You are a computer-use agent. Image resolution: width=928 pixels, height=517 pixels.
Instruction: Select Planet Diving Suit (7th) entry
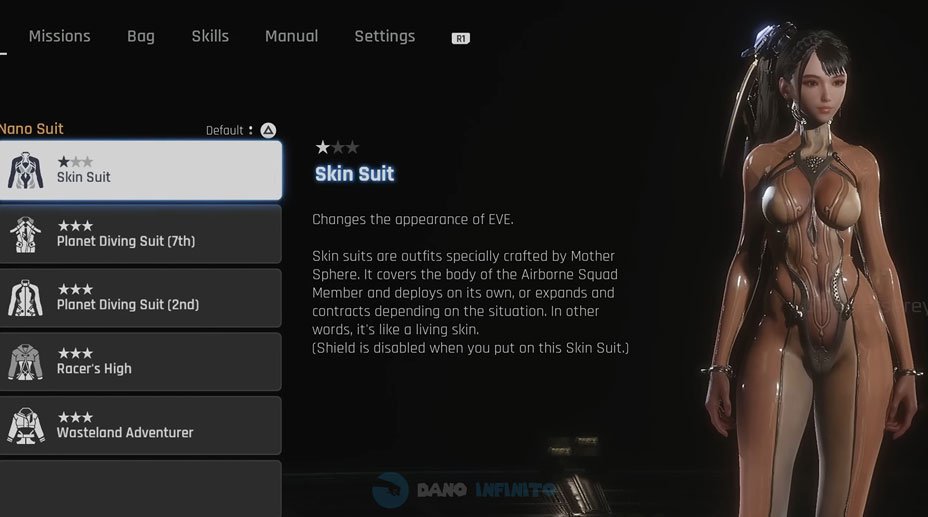pos(140,235)
